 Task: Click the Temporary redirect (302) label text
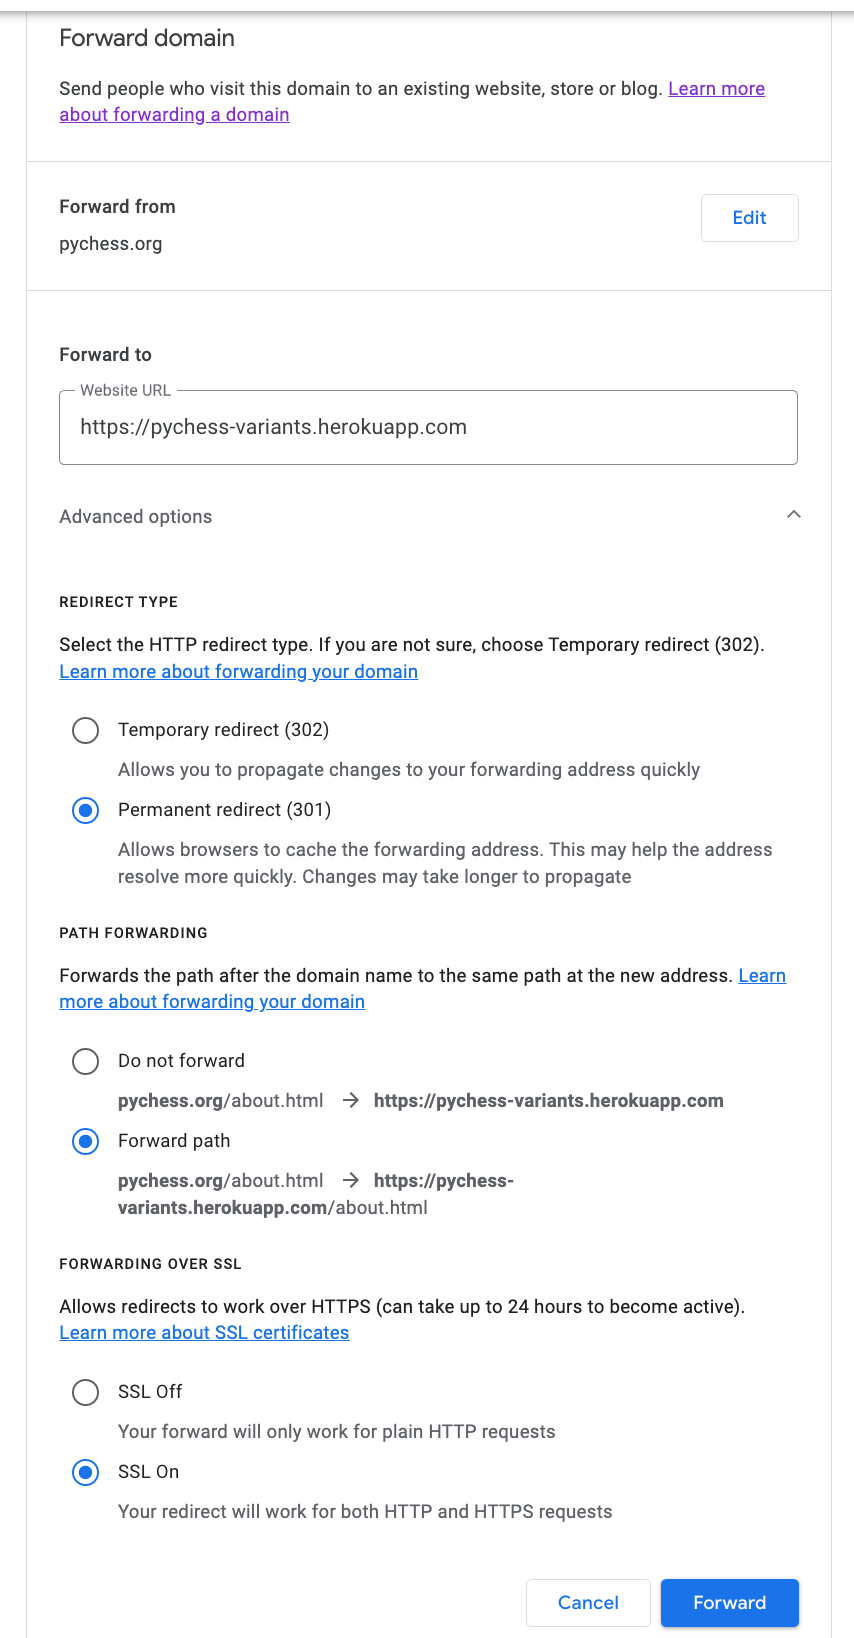223,730
